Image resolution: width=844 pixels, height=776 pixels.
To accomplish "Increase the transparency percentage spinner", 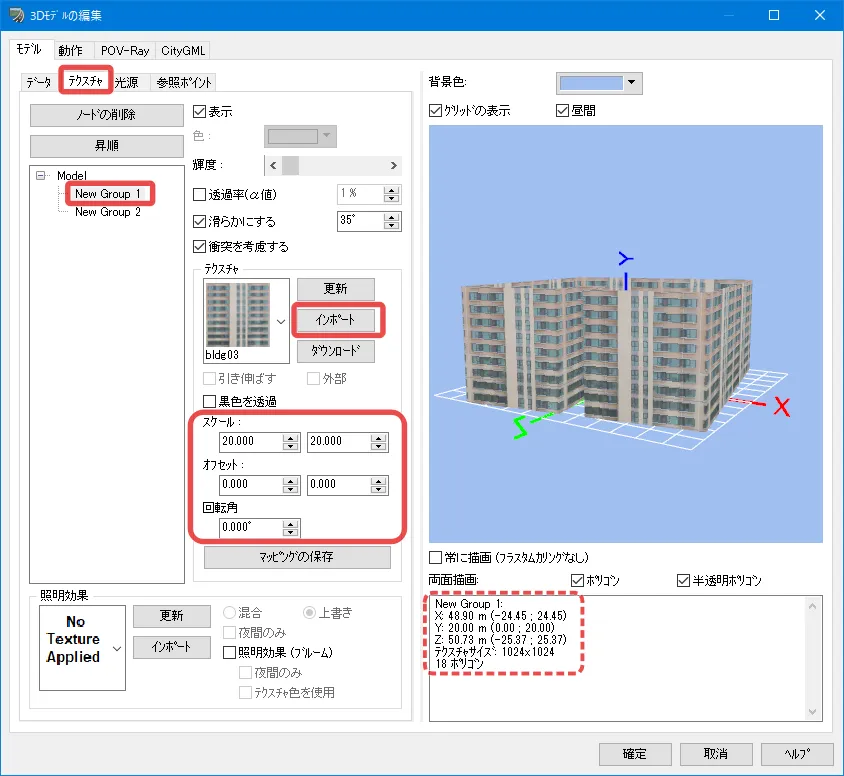I will tap(392, 188).
